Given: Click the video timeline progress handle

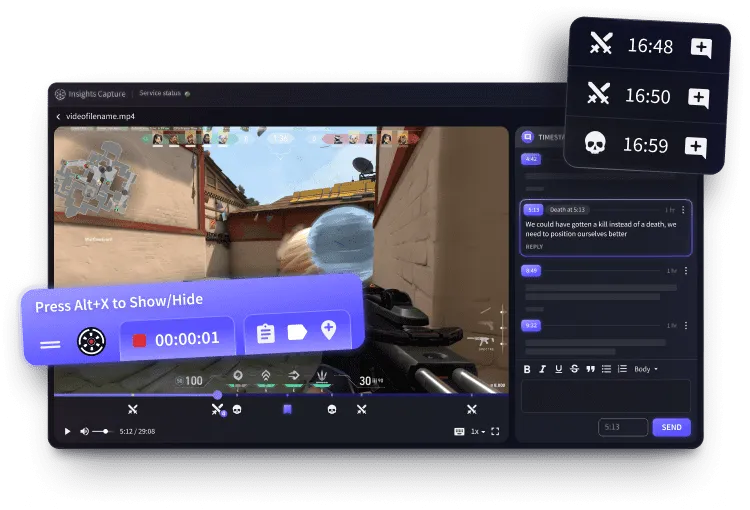Looking at the screenshot, I should (x=217, y=395).
